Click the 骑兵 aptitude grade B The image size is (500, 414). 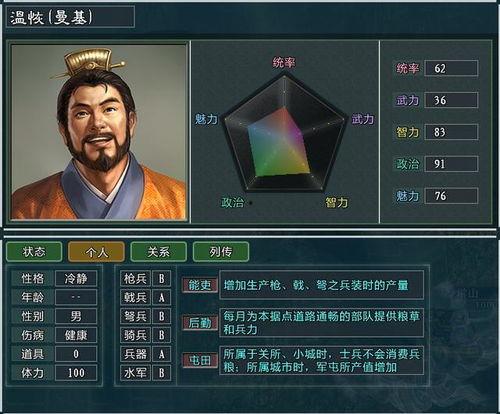point(161,335)
